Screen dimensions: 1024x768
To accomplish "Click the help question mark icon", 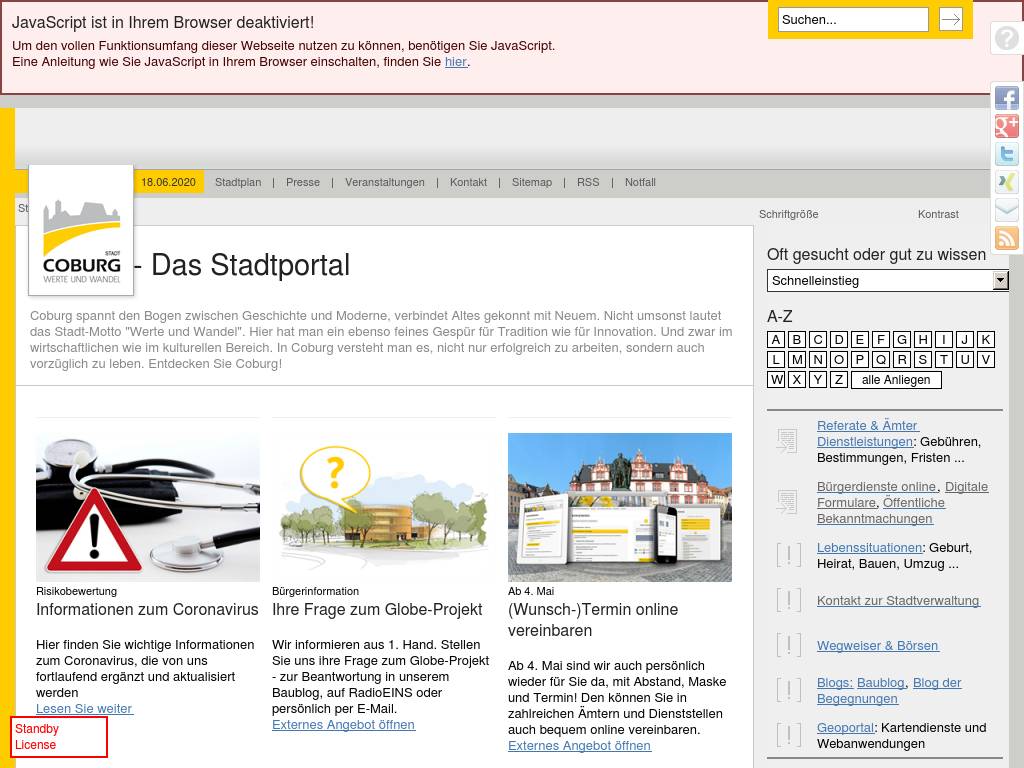I will click(x=1006, y=38).
